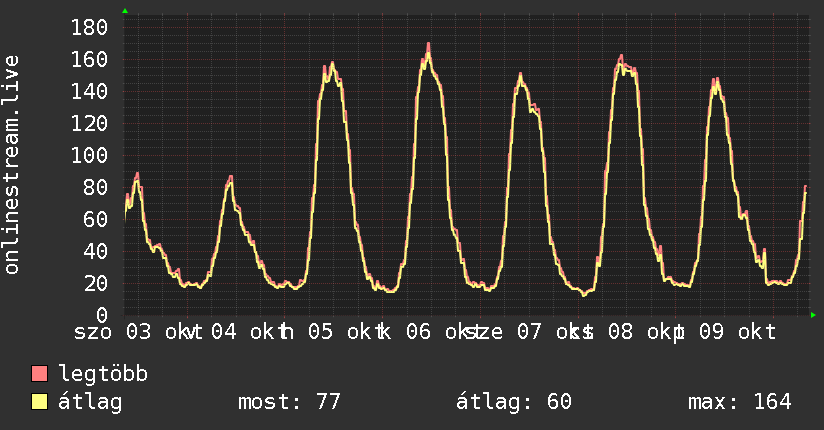The image size is (824, 430).
Task: Click the green arrow atop the y-axis
Action: click(x=125, y=11)
